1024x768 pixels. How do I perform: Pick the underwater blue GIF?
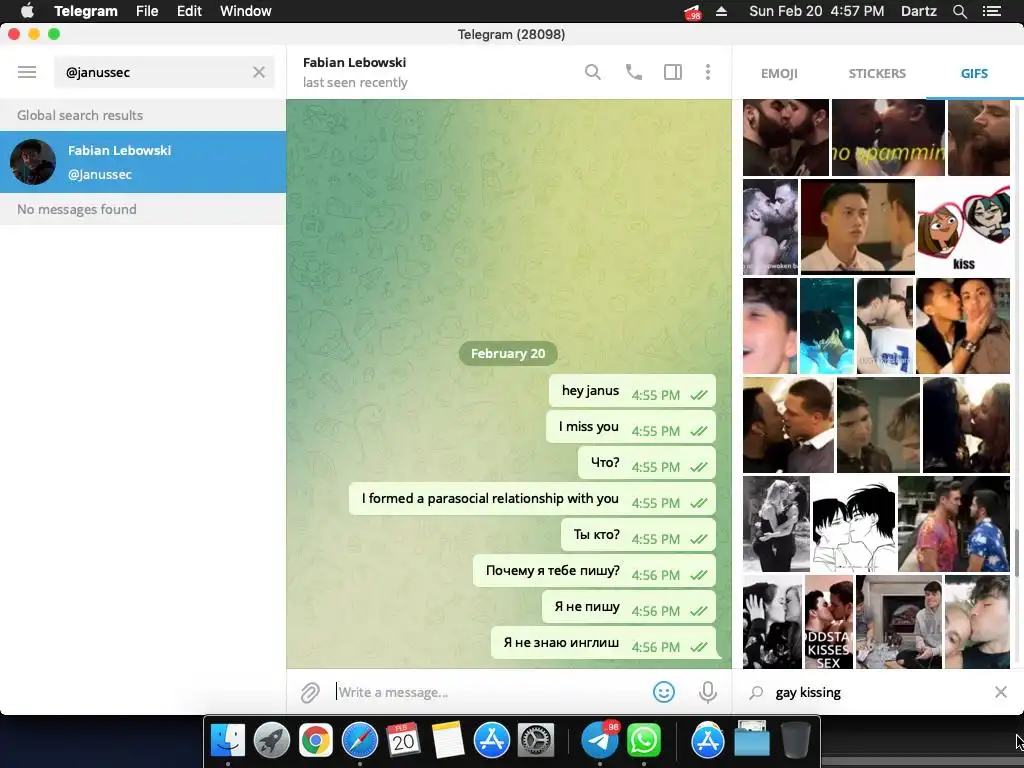pos(826,326)
